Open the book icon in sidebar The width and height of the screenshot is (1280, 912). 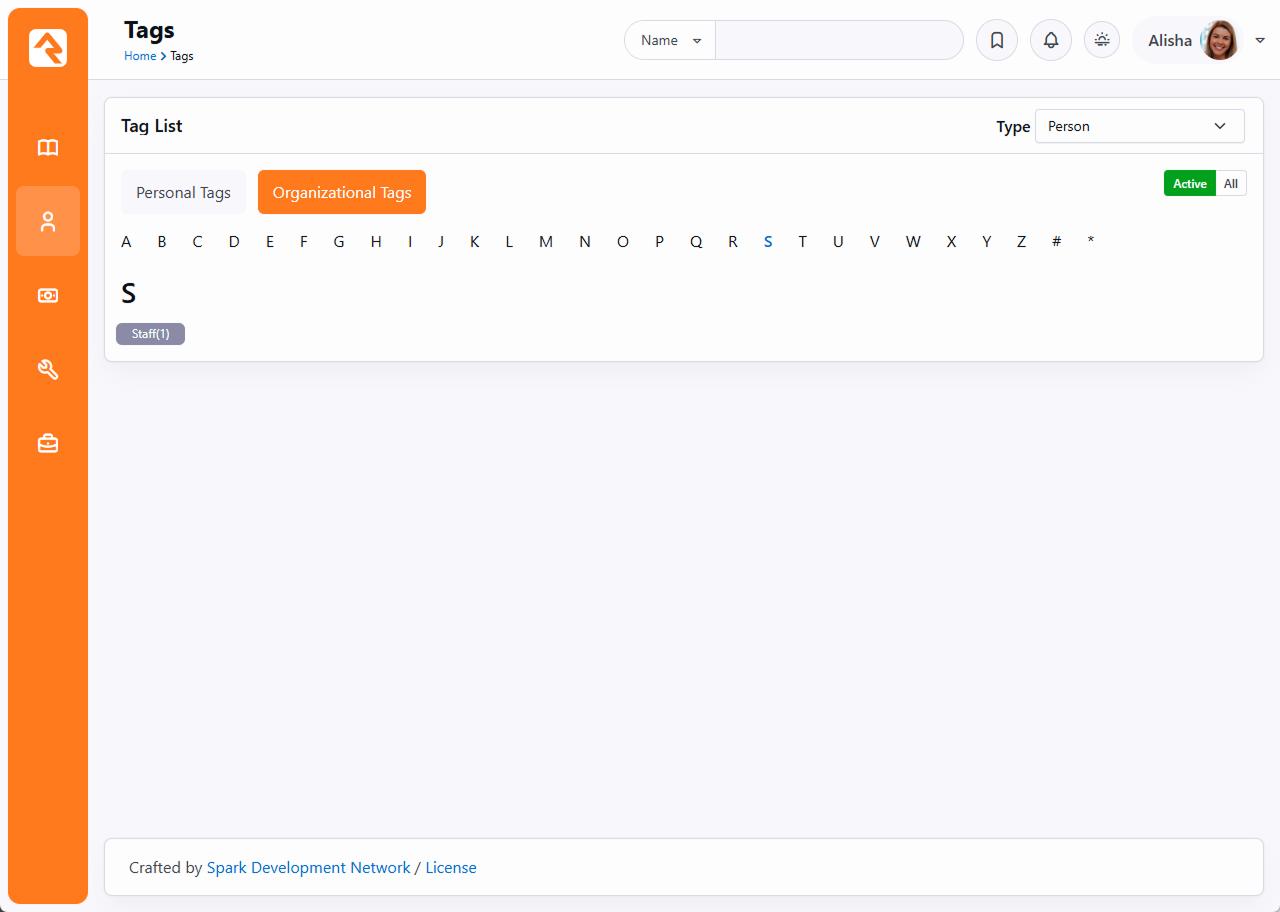click(48, 148)
